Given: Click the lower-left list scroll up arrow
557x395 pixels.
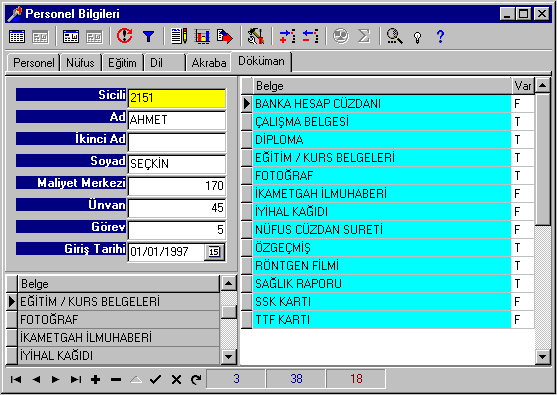Looking at the screenshot, I should pyautogui.click(x=228, y=283).
